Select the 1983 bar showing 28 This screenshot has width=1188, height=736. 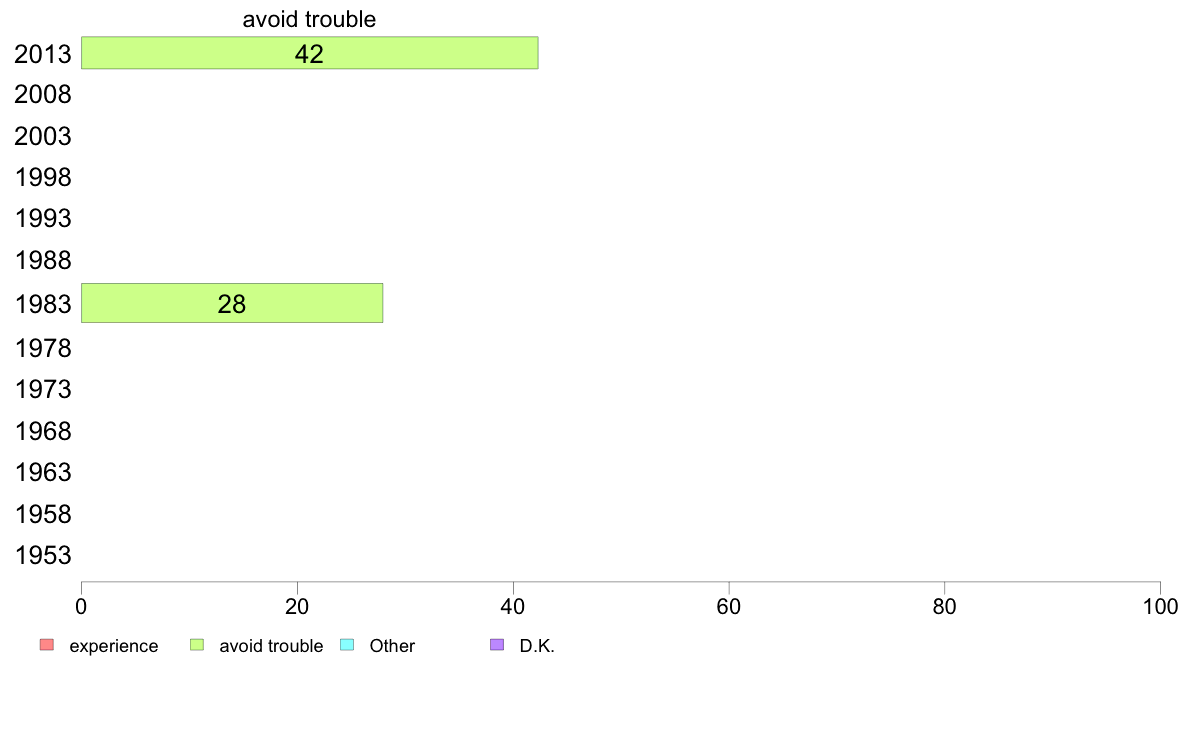point(232,303)
